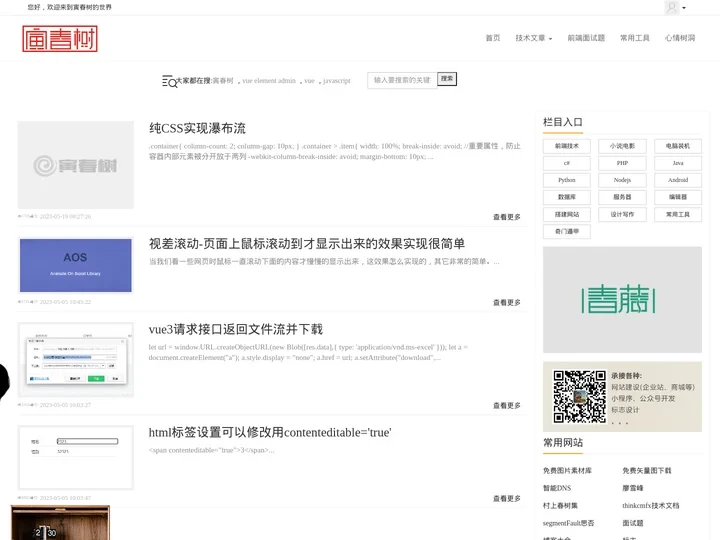Image resolution: width=720 pixels, height=540 pixels.
Task: Select 常用工具 in the 栏目入口 panel
Action: tap(678, 214)
